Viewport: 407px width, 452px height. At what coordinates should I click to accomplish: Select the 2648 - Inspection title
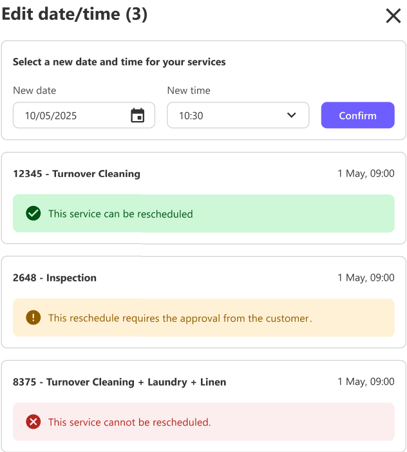[55, 278]
